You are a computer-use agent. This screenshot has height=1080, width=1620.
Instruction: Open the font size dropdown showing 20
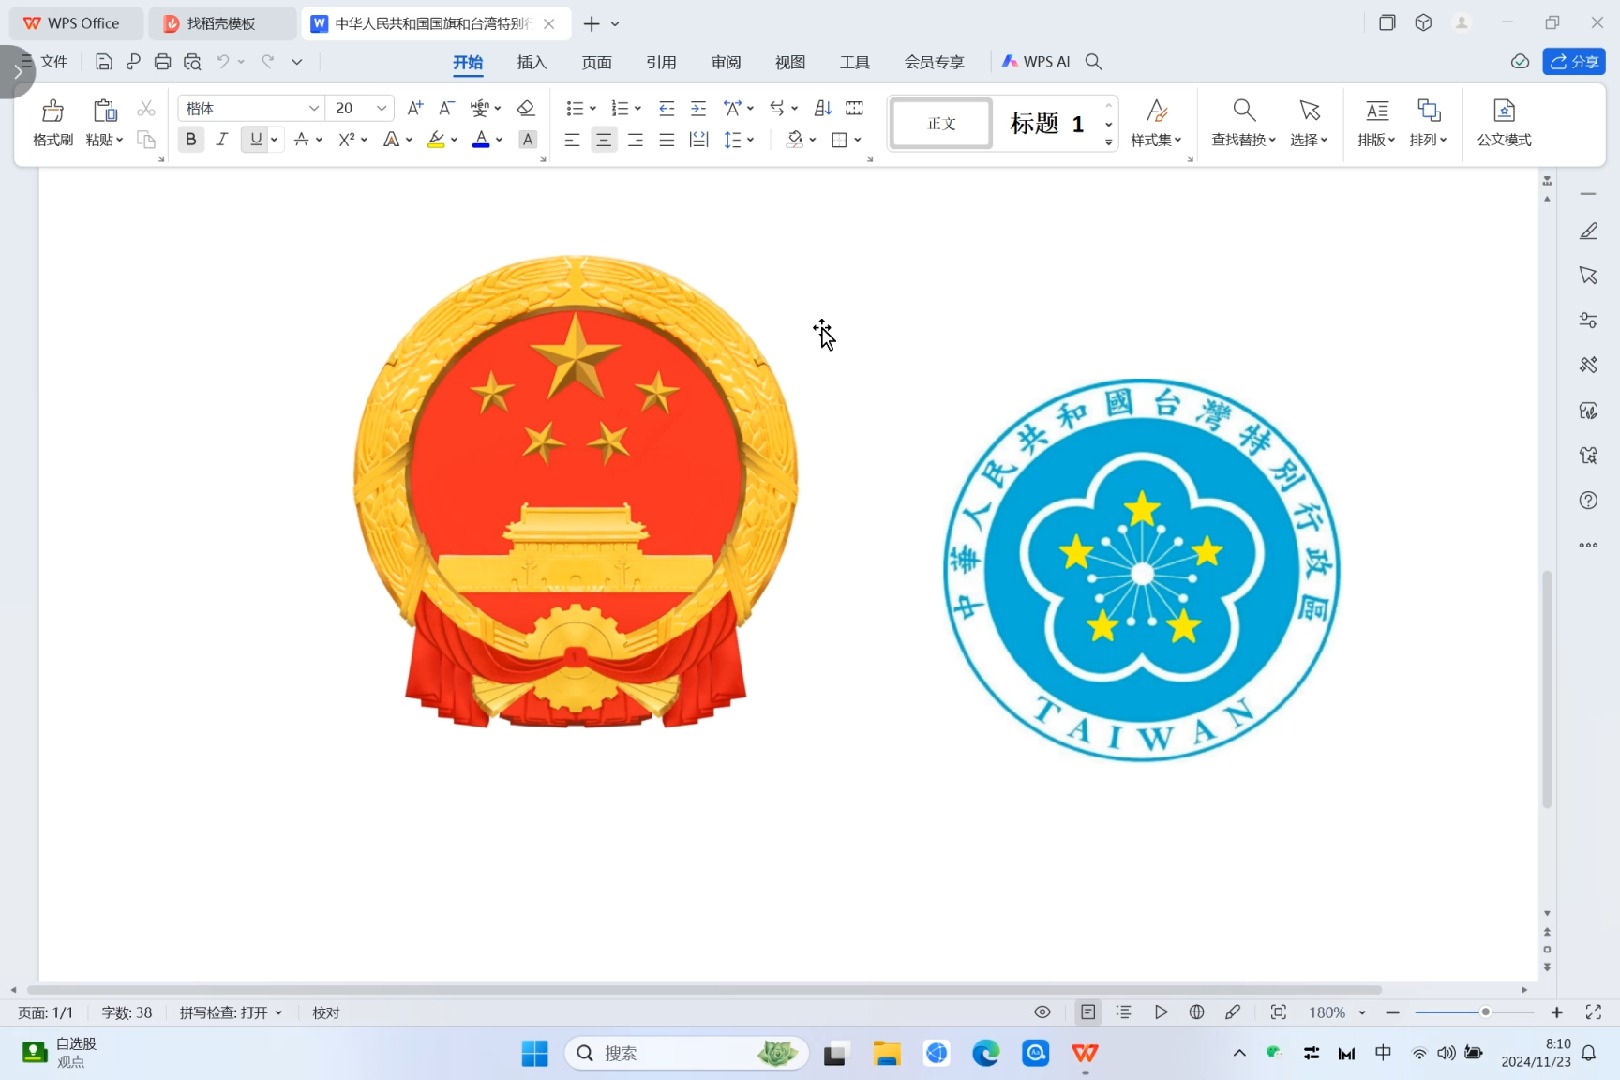[381, 108]
